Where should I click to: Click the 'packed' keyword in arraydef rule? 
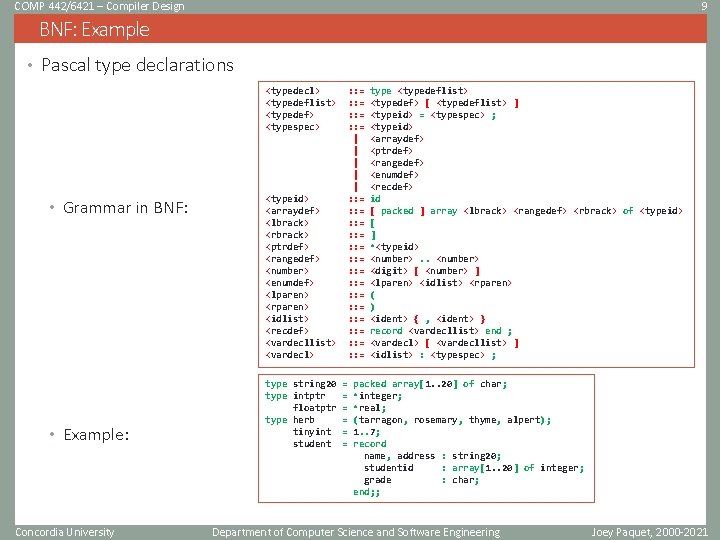pos(397,211)
